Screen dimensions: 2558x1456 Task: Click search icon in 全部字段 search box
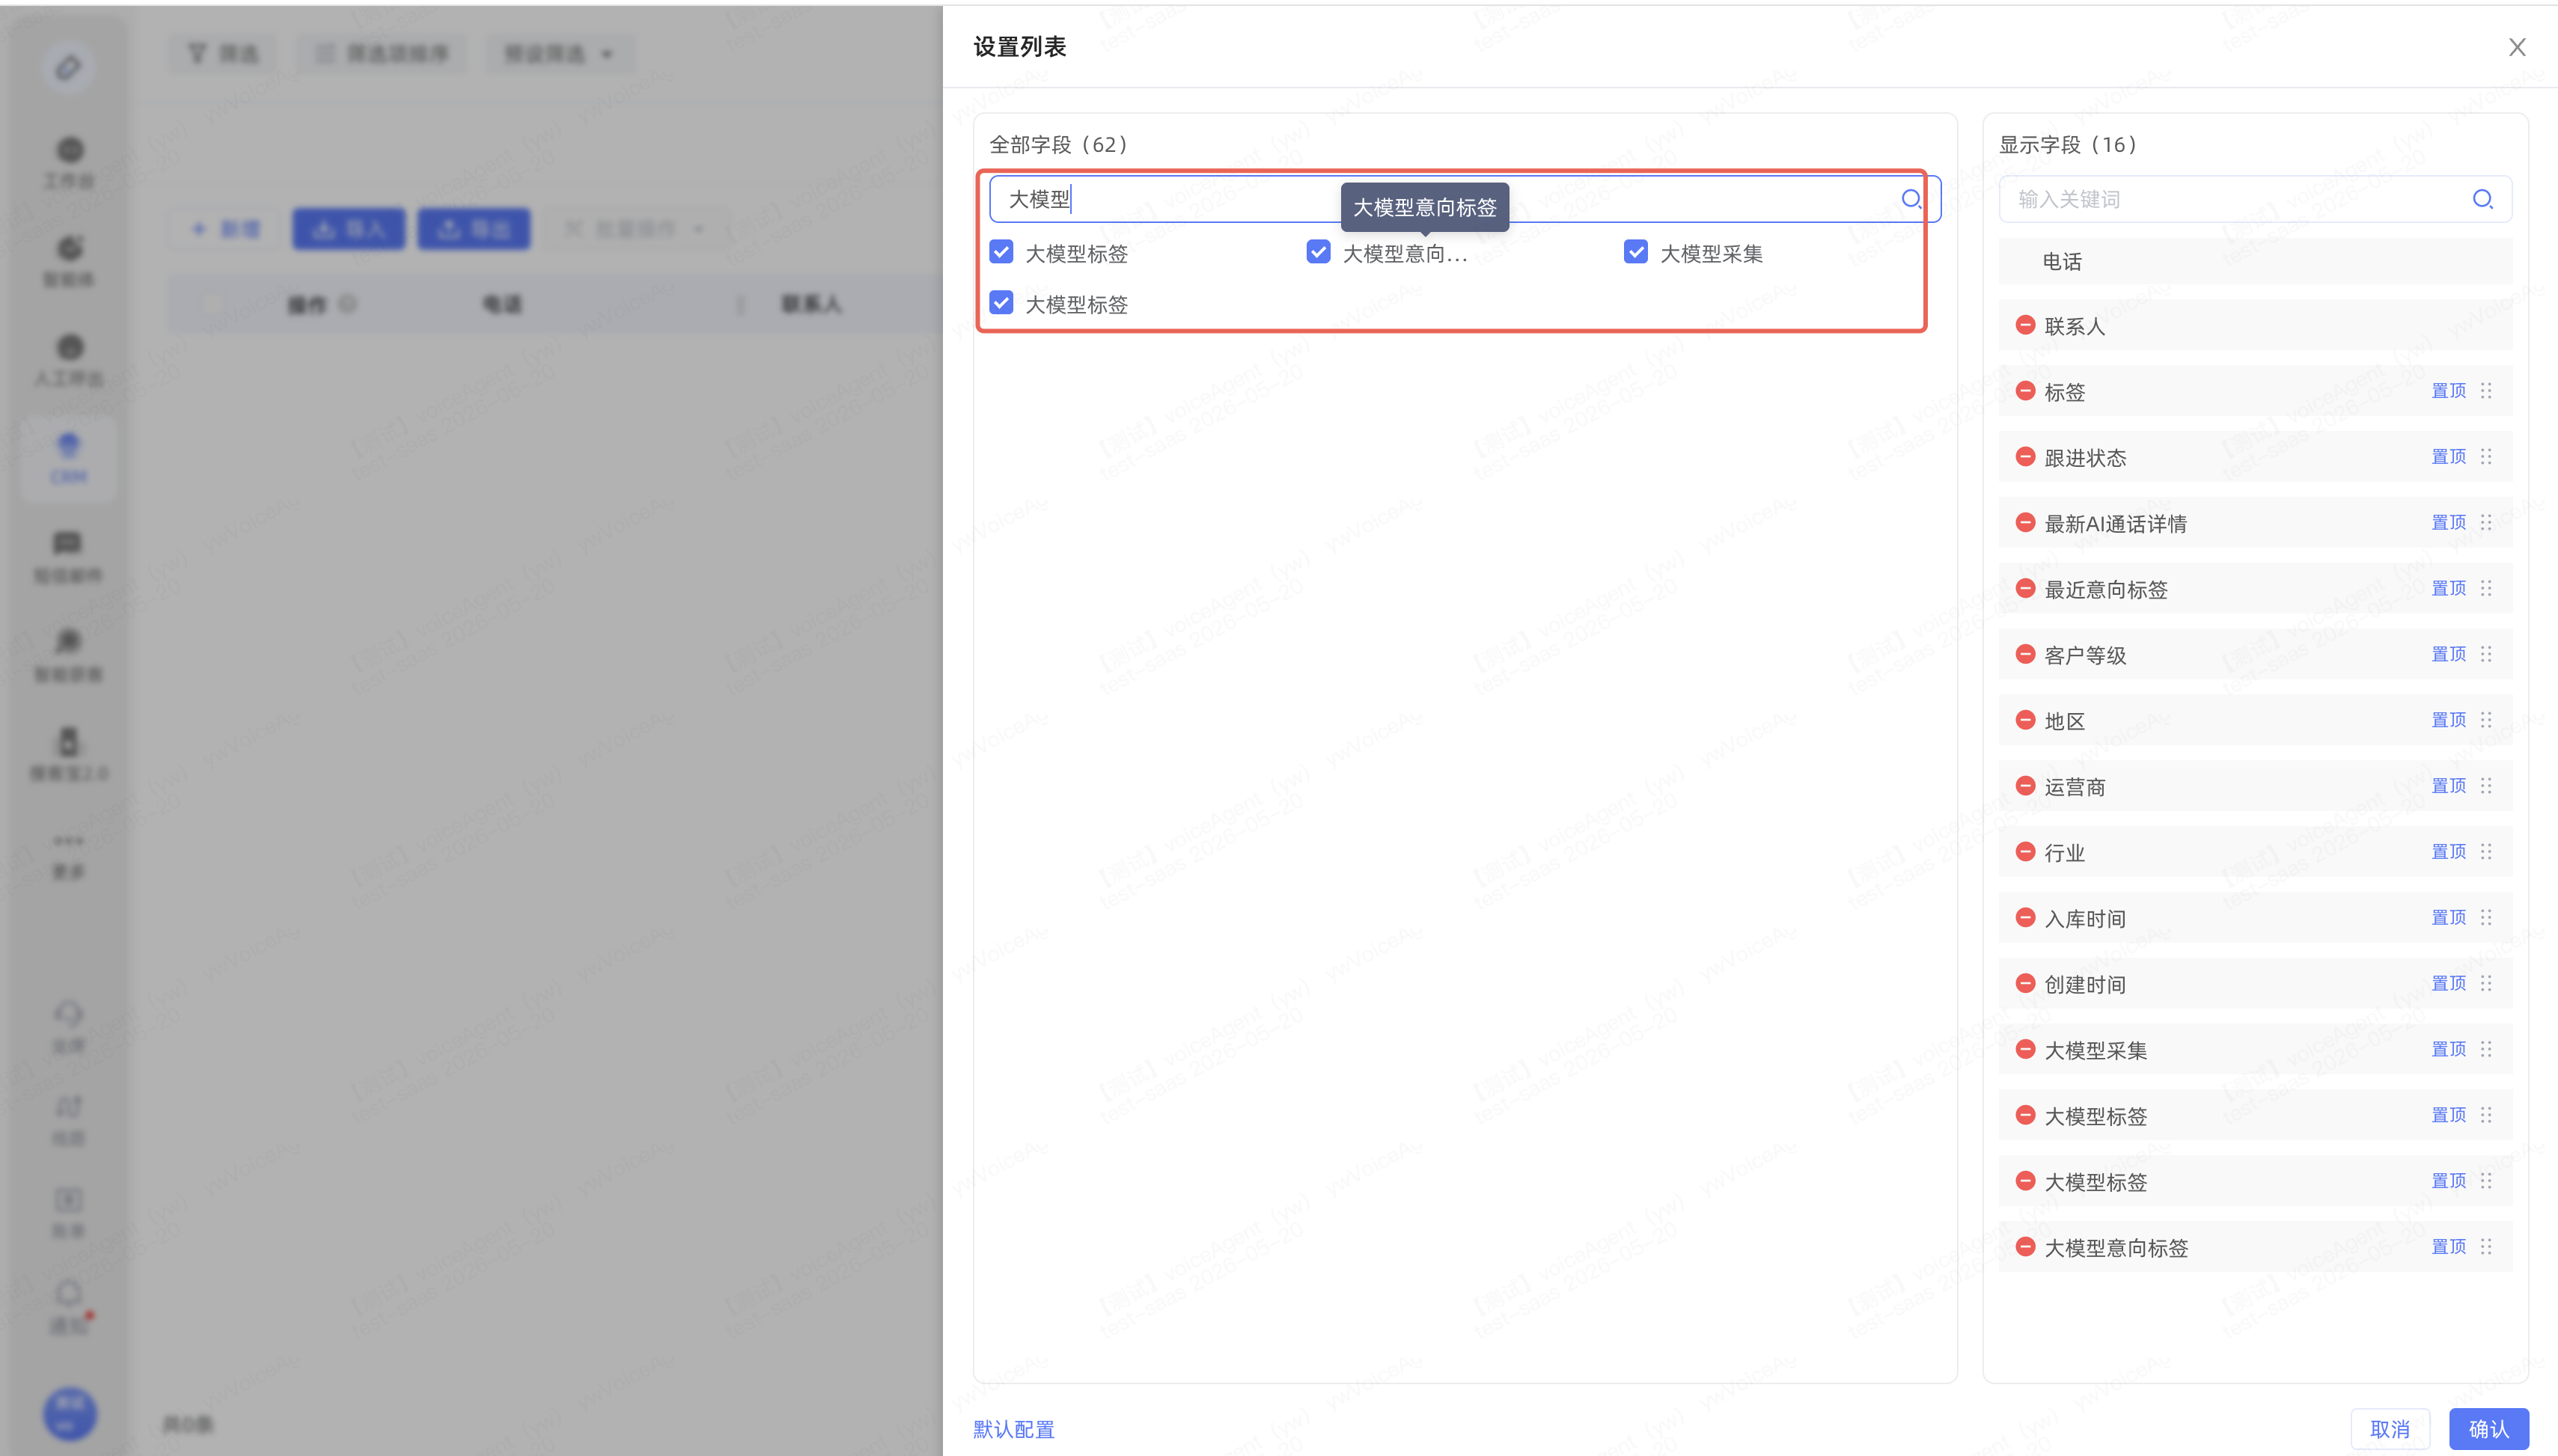click(1910, 199)
